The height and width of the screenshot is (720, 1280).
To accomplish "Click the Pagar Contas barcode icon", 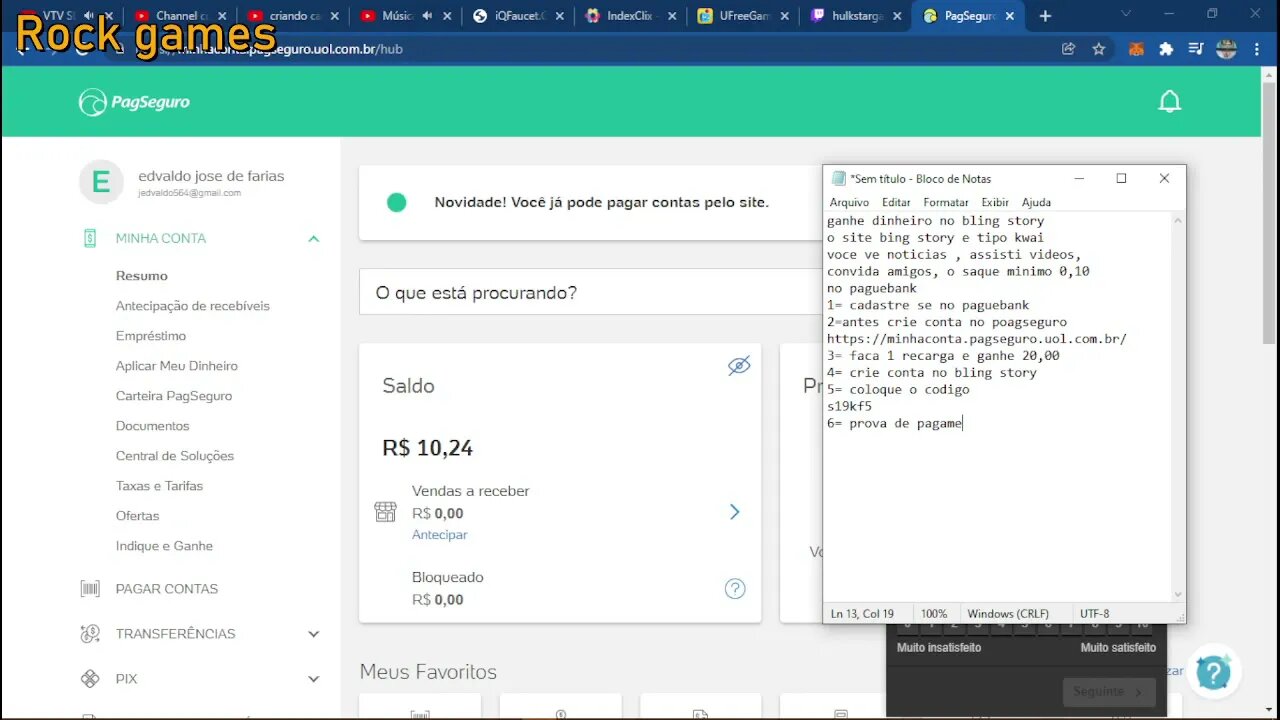I will [x=90, y=589].
